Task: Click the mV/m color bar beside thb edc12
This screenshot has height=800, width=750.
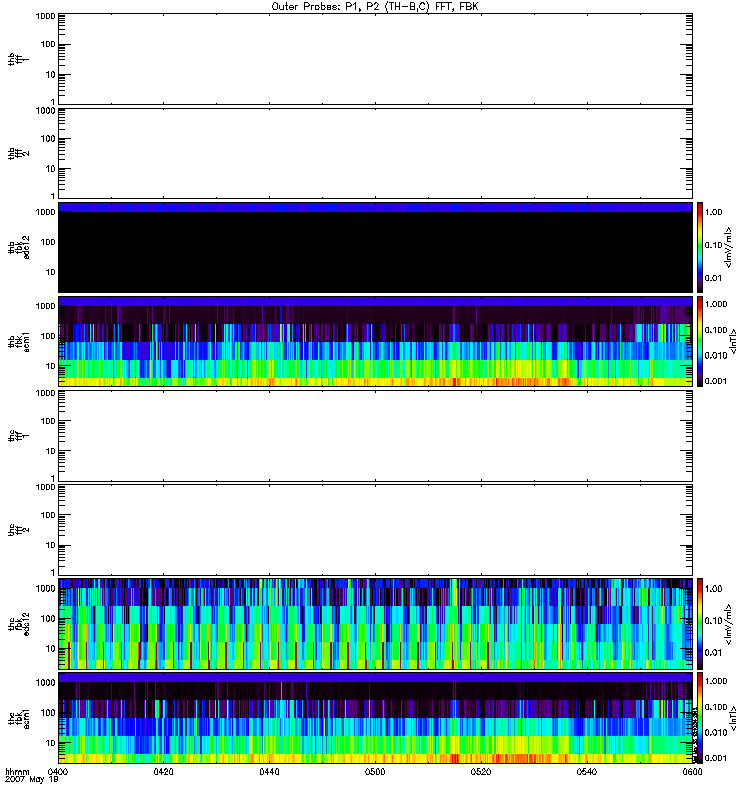Action: tap(702, 247)
